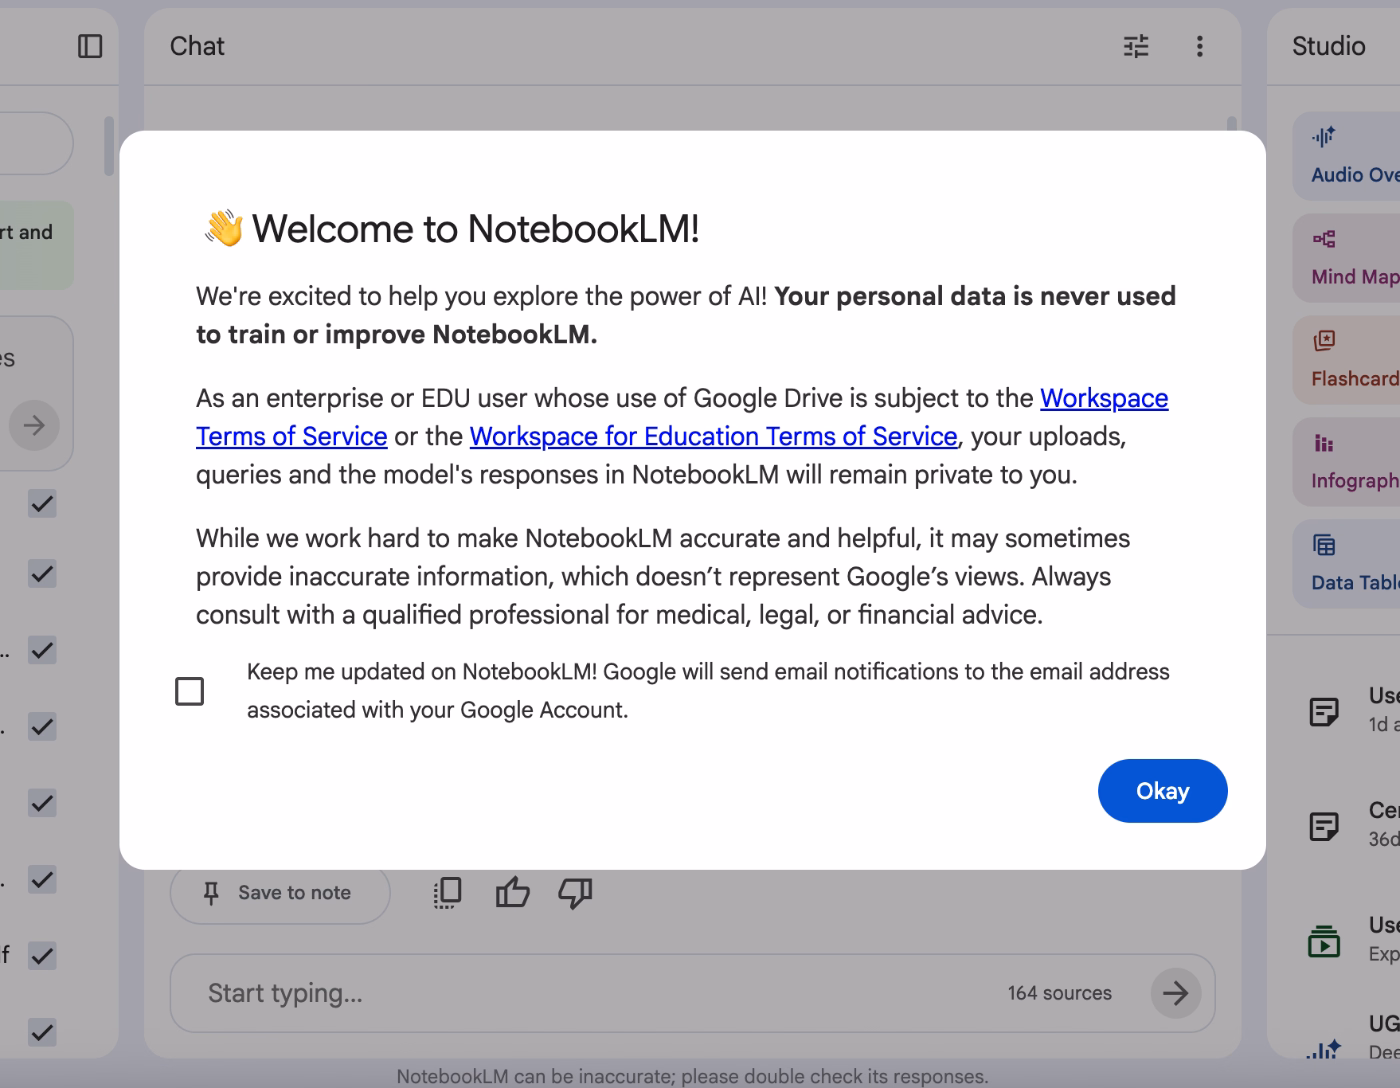Open the Mind Map studio tile
The width and height of the screenshot is (1400, 1088).
pyautogui.click(x=1346, y=258)
